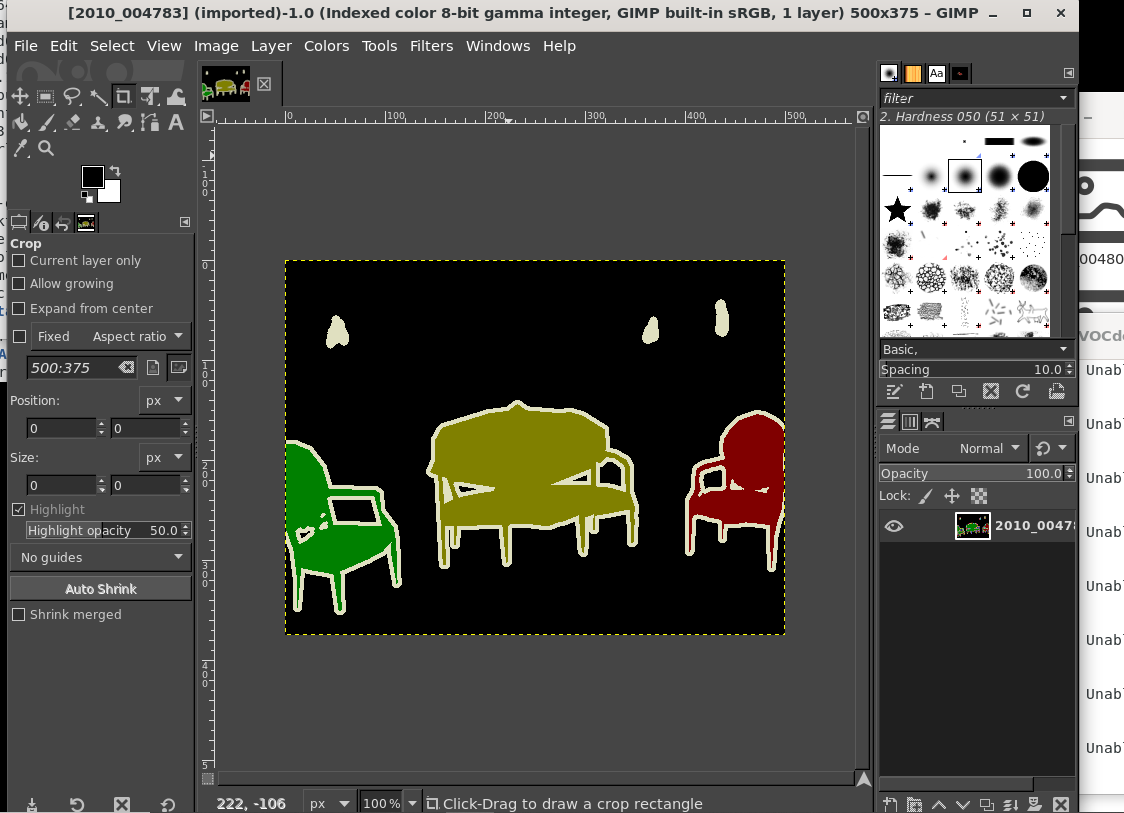Toggle the Fixed aspect ratio checkbox
Screen dimensions: 1124x813
pos(20,336)
